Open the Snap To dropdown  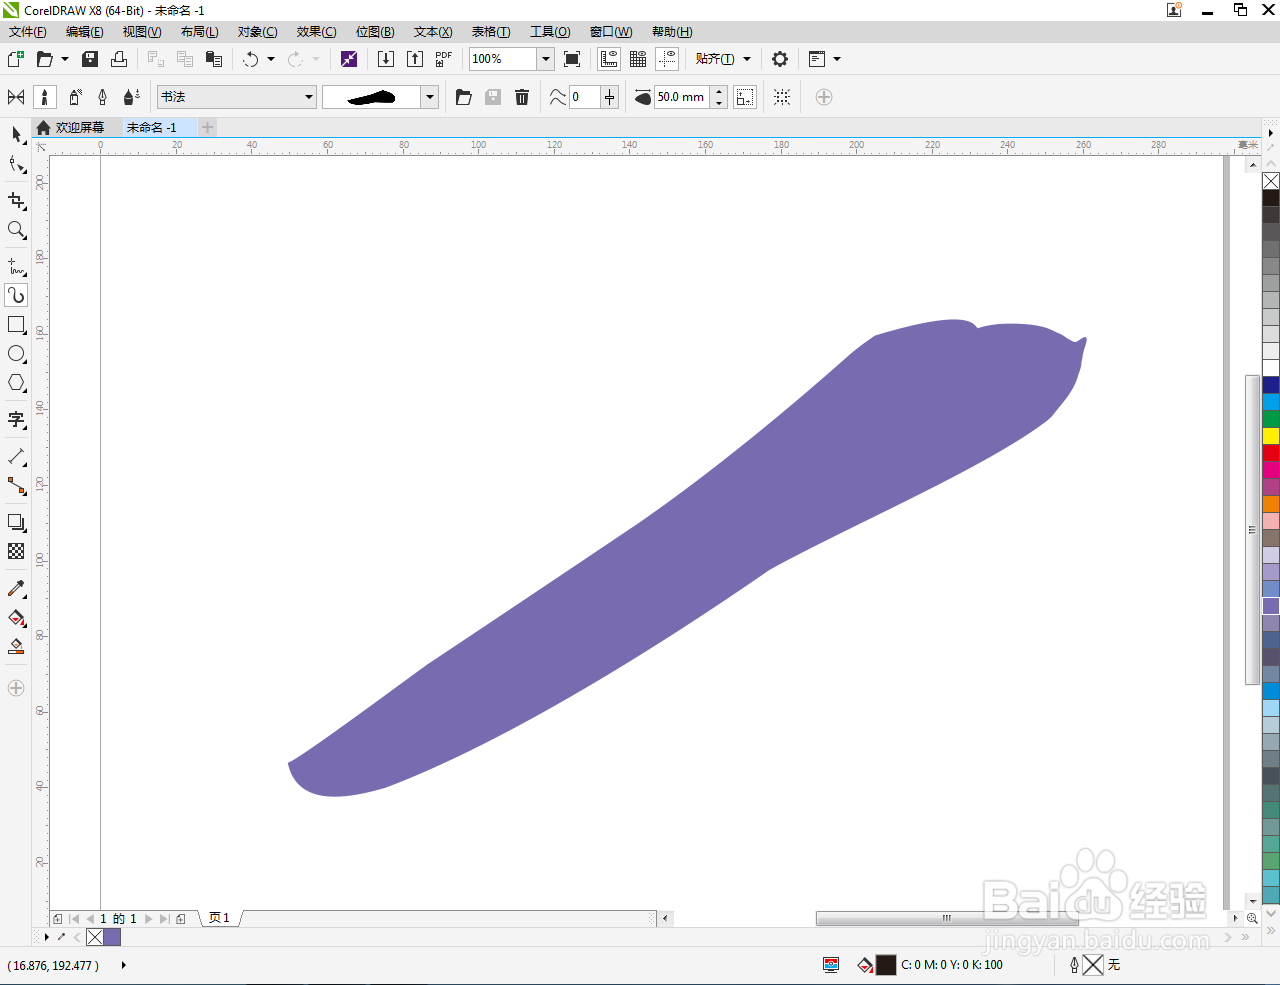(722, 59)
